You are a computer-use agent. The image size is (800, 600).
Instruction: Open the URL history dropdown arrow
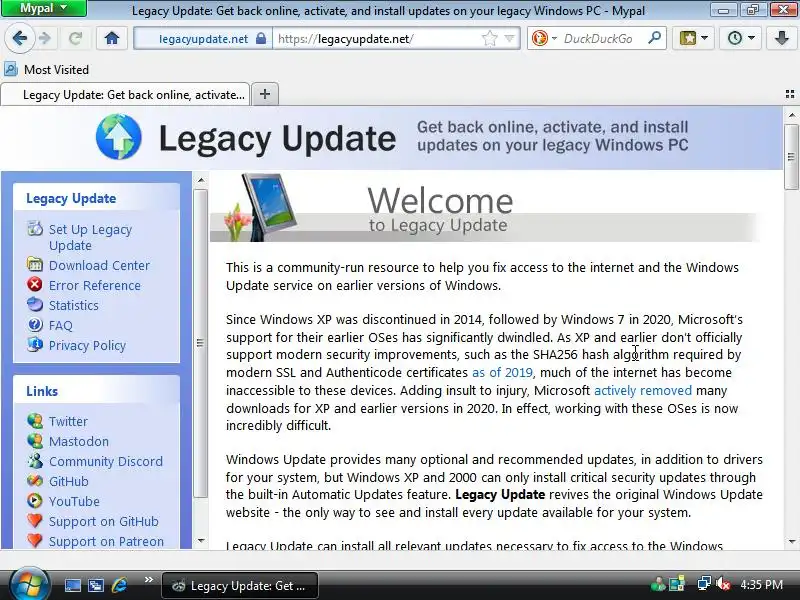tap(509, 39)
